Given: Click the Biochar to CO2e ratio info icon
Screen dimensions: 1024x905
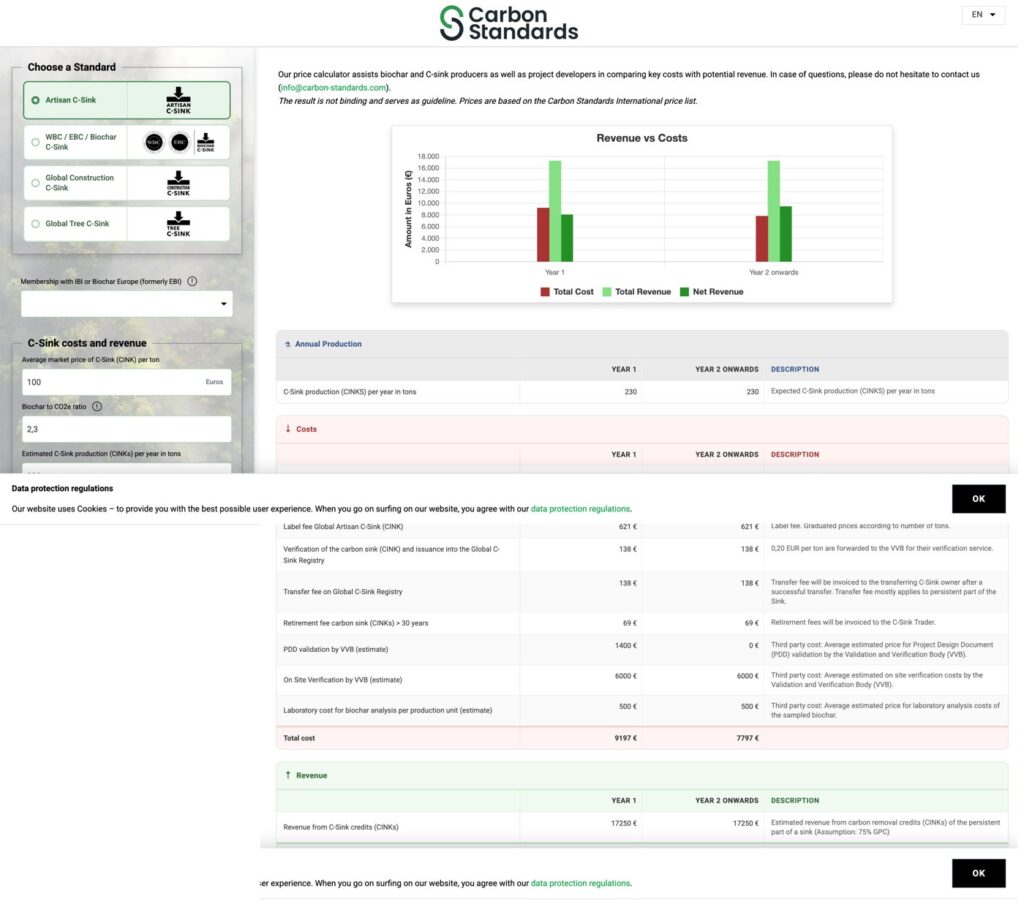Looking at the screenshot, I should [x=97, y=406].
